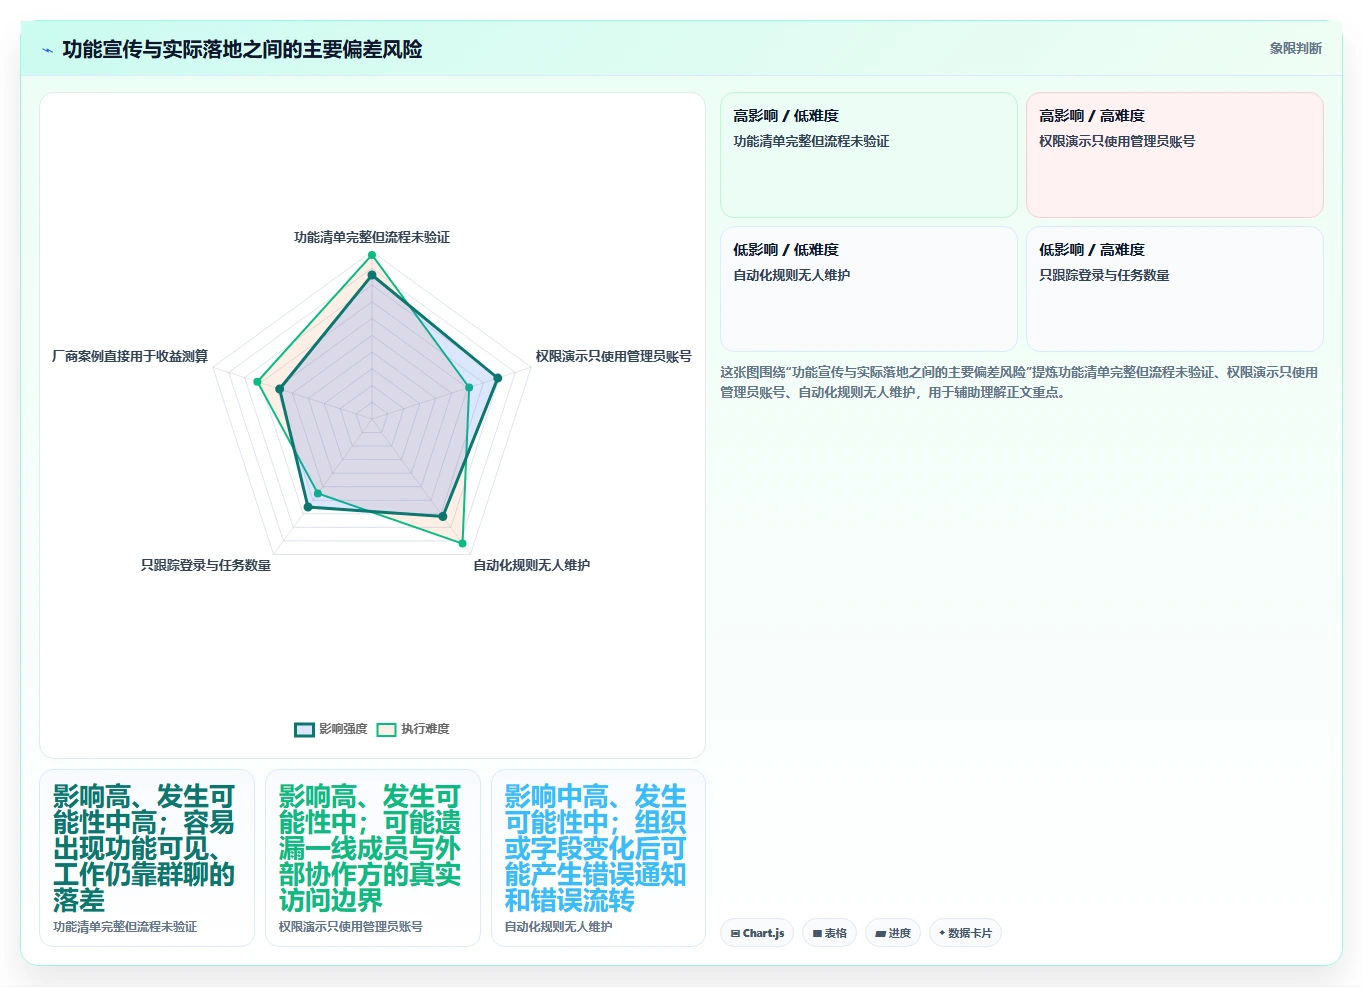Click the 影响强度 legend color box

[x=304, y=729]
